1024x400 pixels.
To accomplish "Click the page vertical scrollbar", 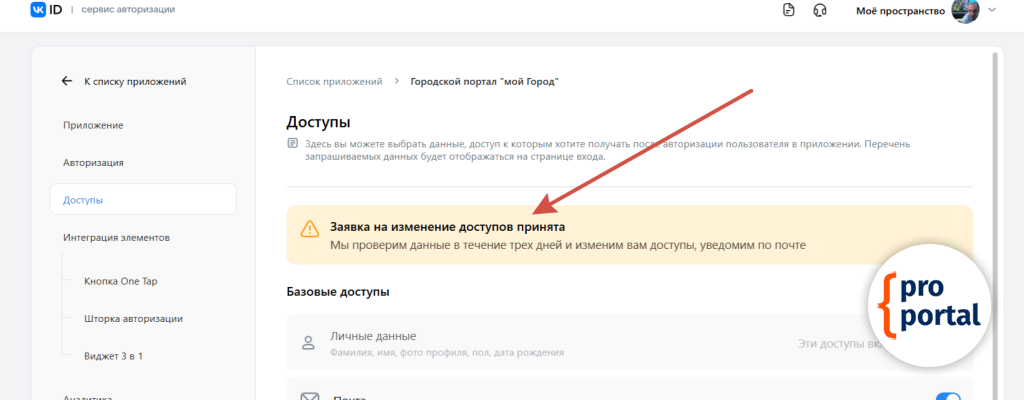I will [993, 200].
